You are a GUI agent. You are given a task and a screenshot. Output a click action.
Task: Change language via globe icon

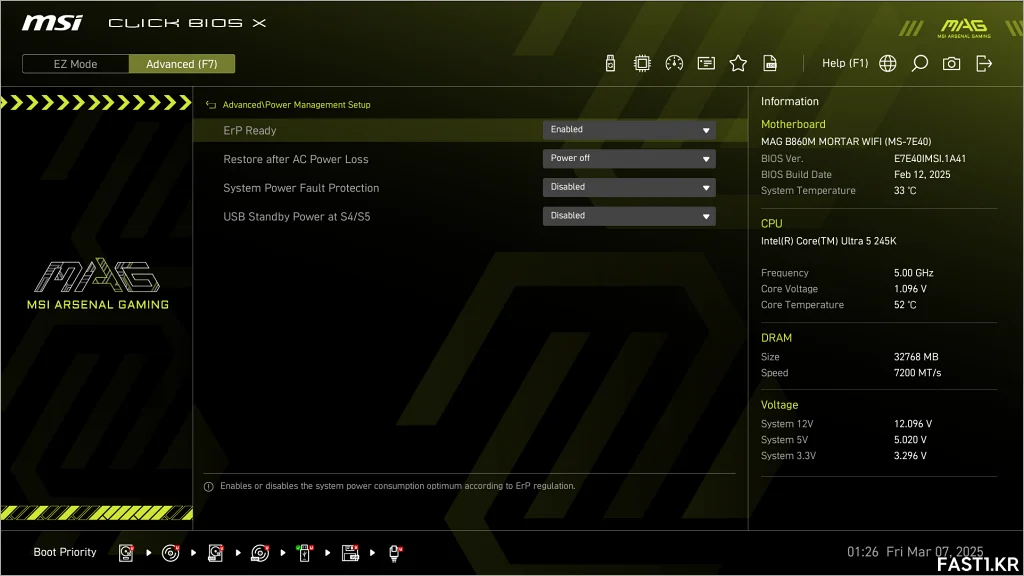(888, 63)
